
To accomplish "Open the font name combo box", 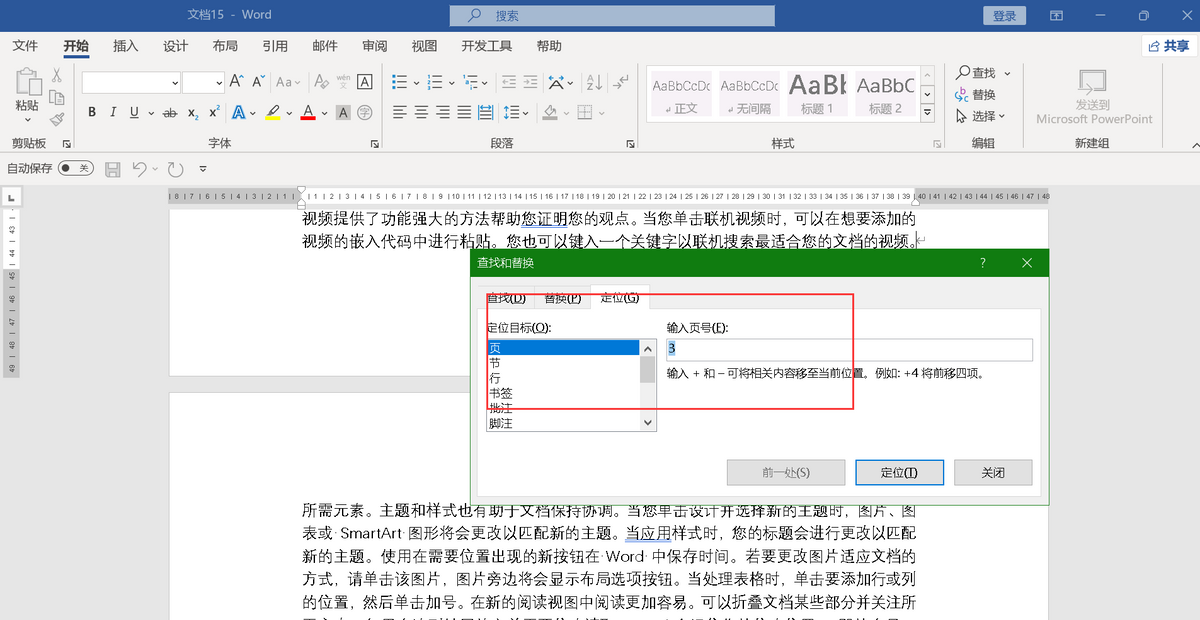I will pos(131,83).
